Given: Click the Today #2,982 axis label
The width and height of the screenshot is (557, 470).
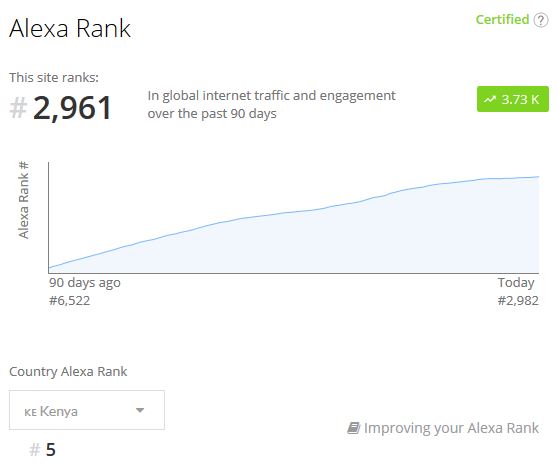Looking at the screenshot, I should coord(518,292).
